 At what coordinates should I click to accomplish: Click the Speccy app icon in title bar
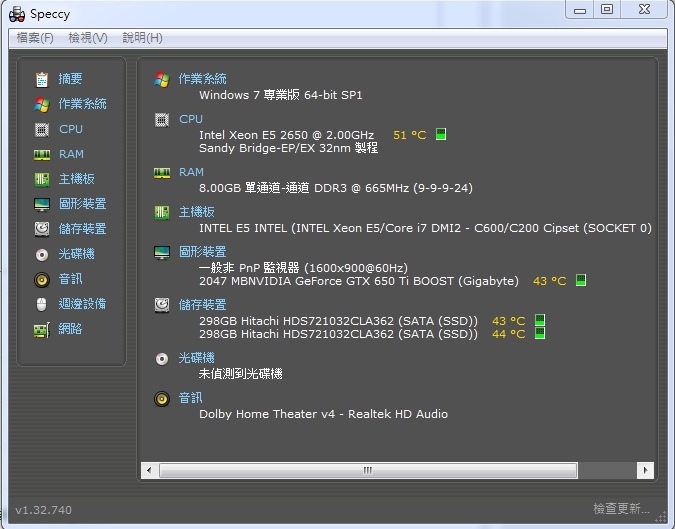click(x=17, y=14)
